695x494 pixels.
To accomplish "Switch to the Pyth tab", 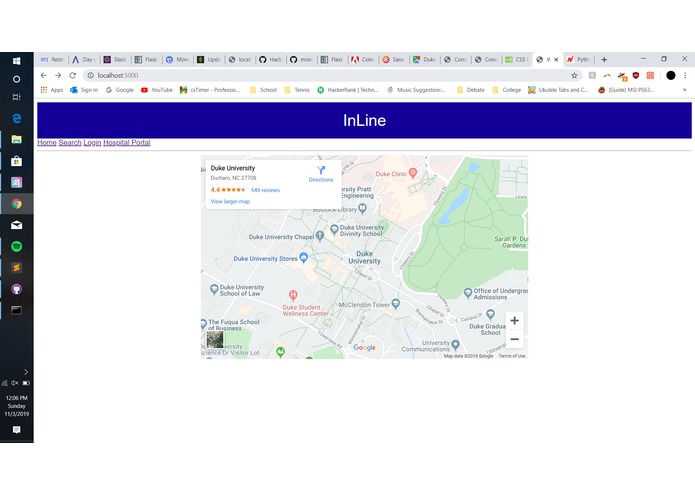I will pos(578,59).
